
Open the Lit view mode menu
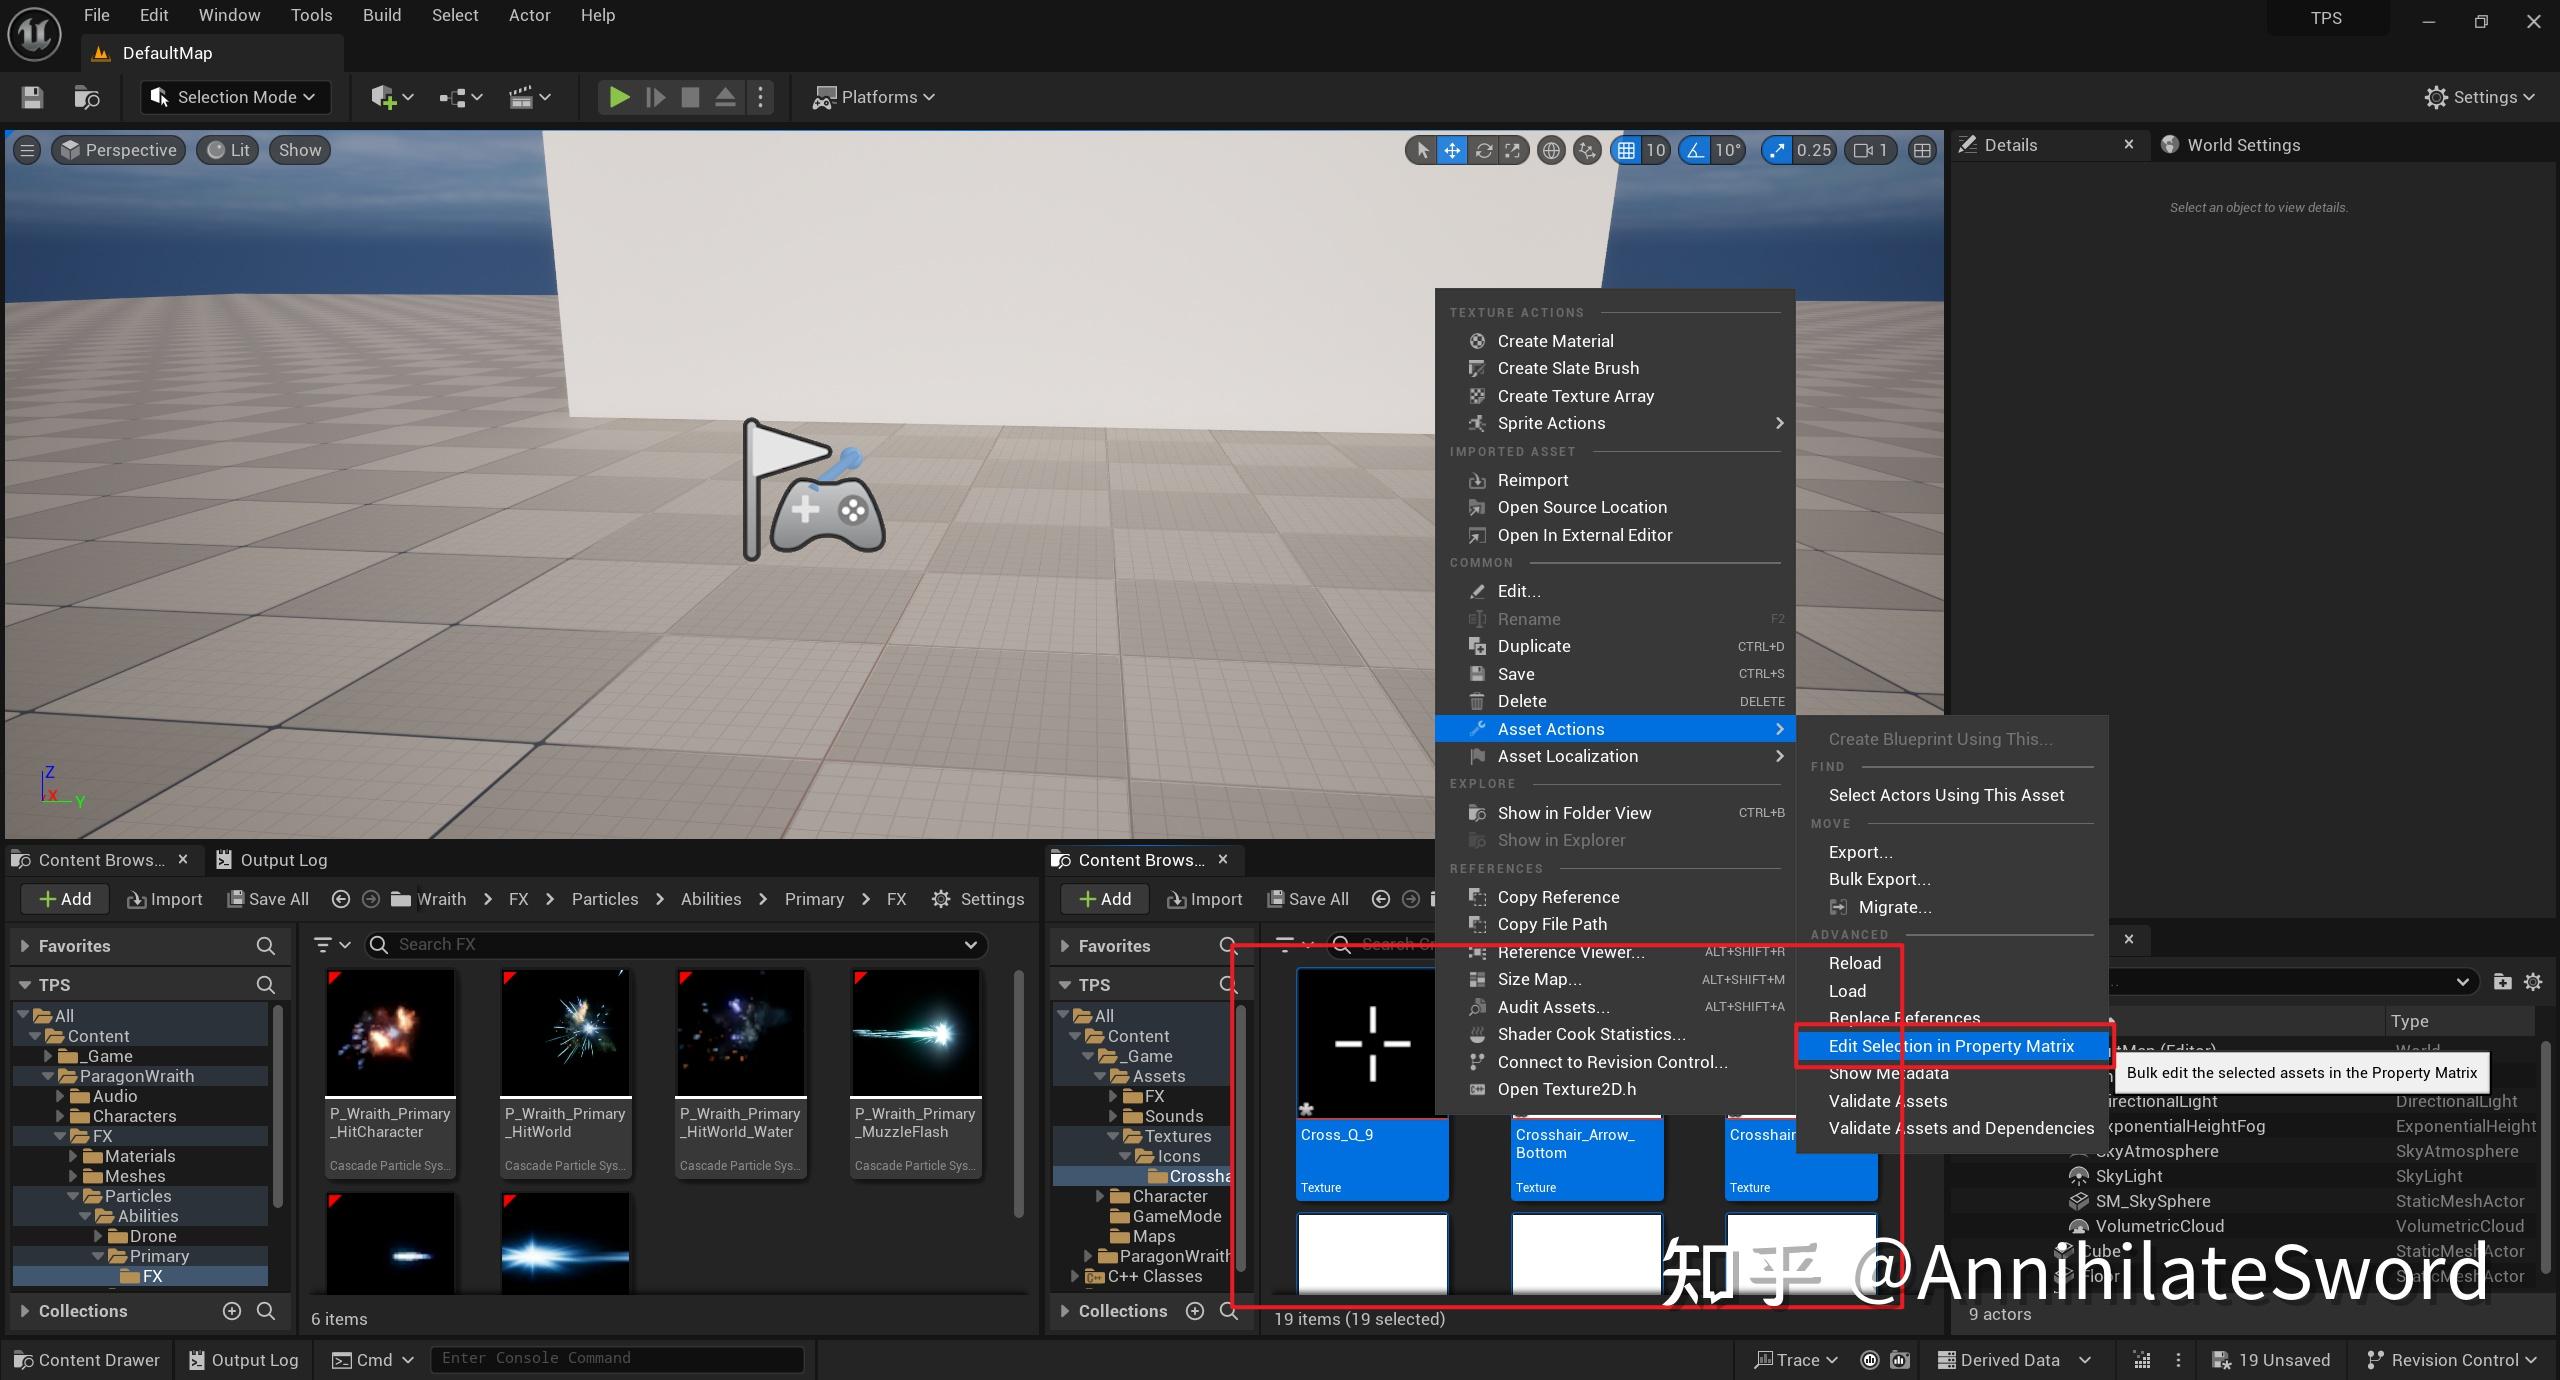(x=228, y=150)
